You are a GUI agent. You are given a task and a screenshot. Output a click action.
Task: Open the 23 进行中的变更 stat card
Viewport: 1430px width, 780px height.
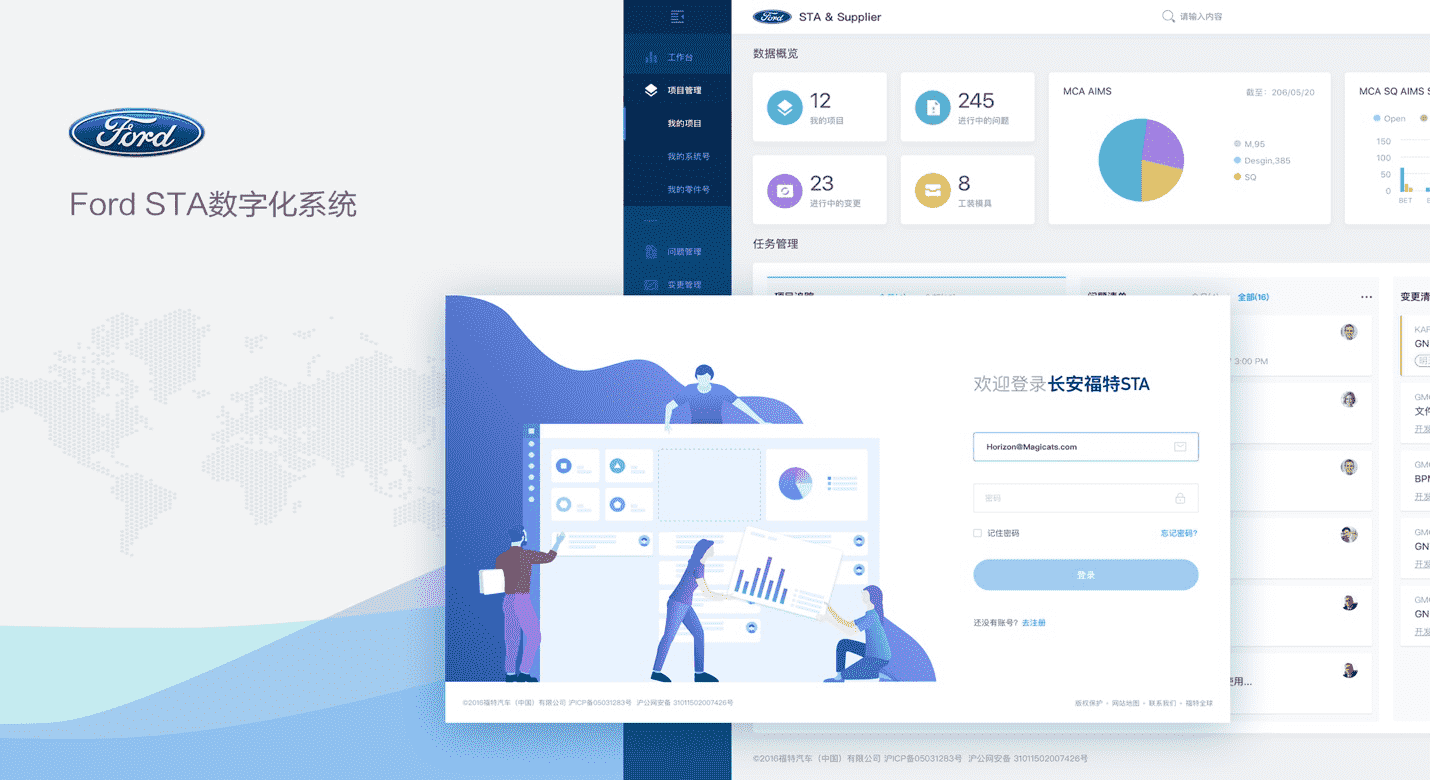click(820, 190)
